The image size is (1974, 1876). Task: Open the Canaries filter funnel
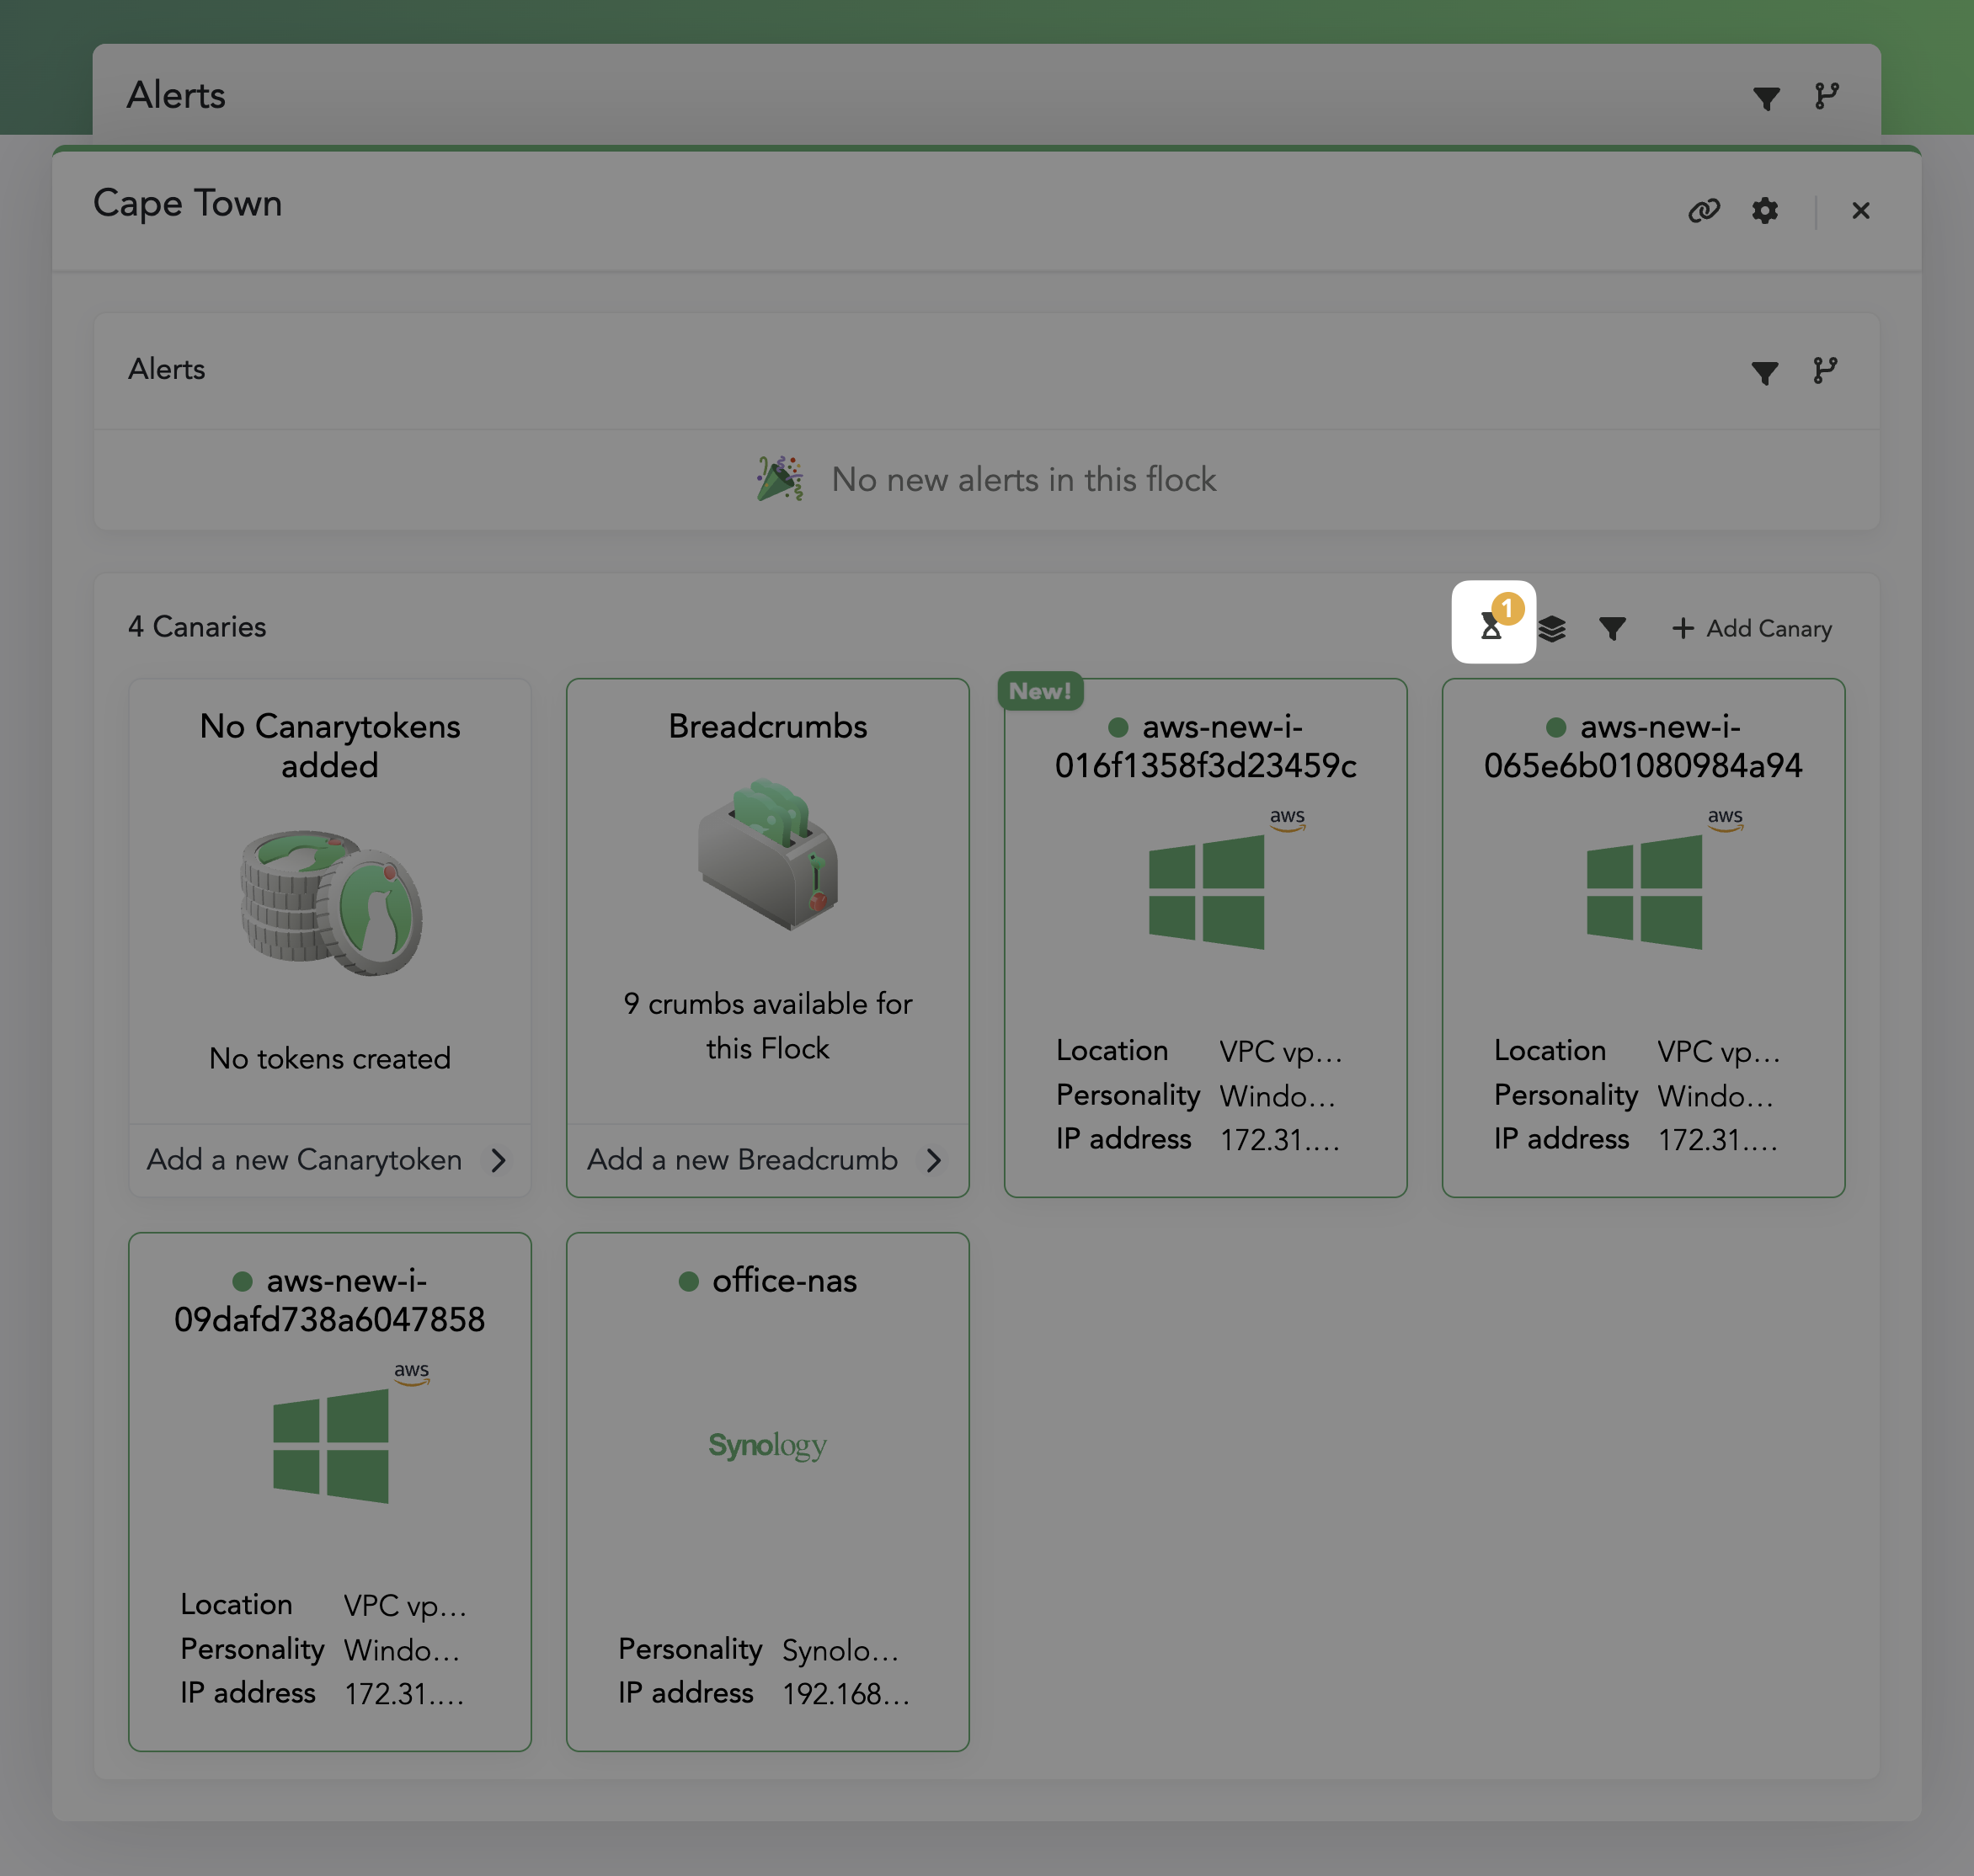click(1611, 629)
